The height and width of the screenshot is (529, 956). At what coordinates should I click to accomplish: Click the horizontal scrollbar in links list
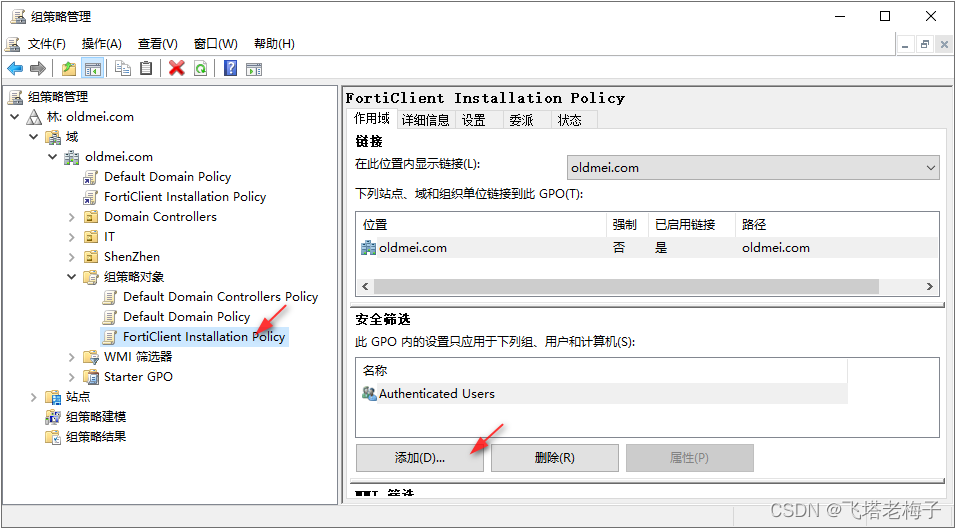[626, 286]
